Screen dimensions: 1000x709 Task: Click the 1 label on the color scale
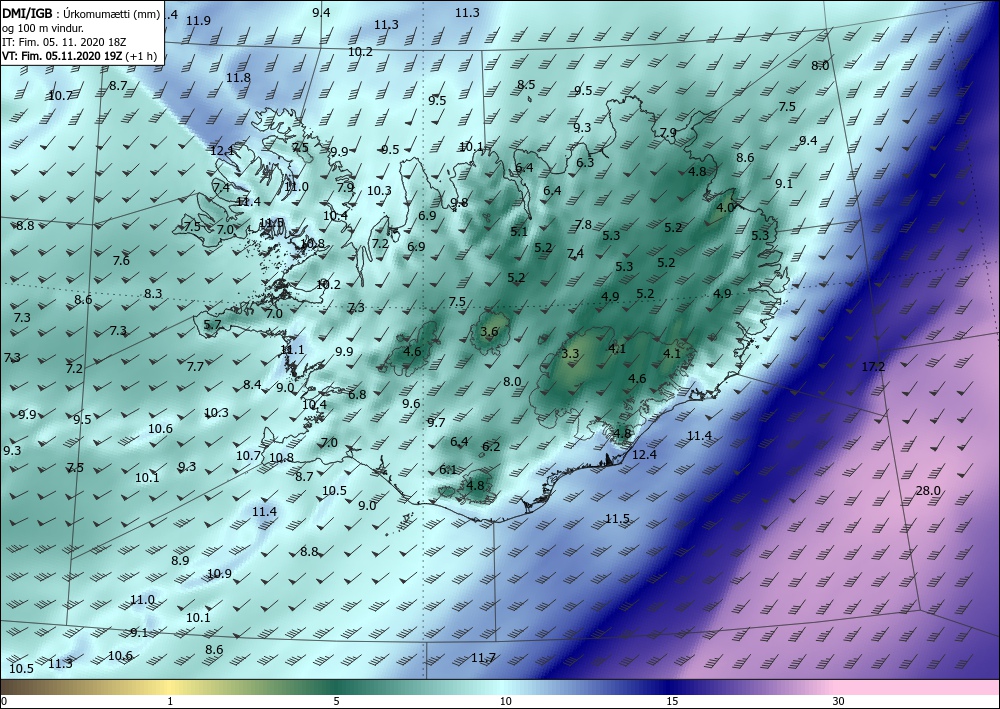[170, 702]
